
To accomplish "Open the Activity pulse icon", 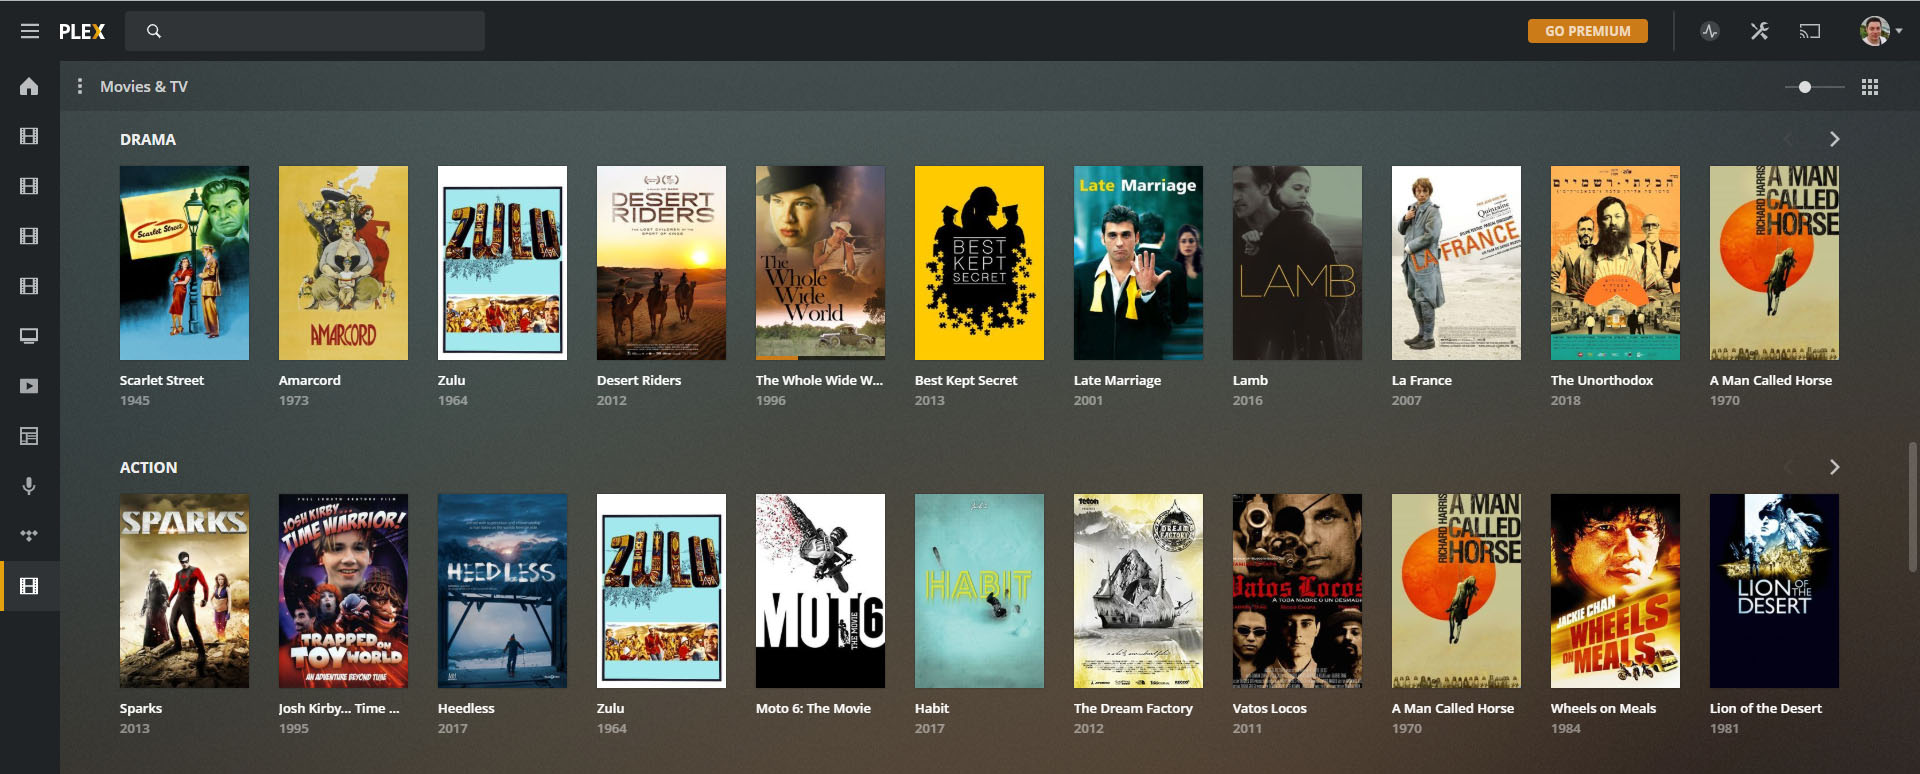I will coord(1710,31).
